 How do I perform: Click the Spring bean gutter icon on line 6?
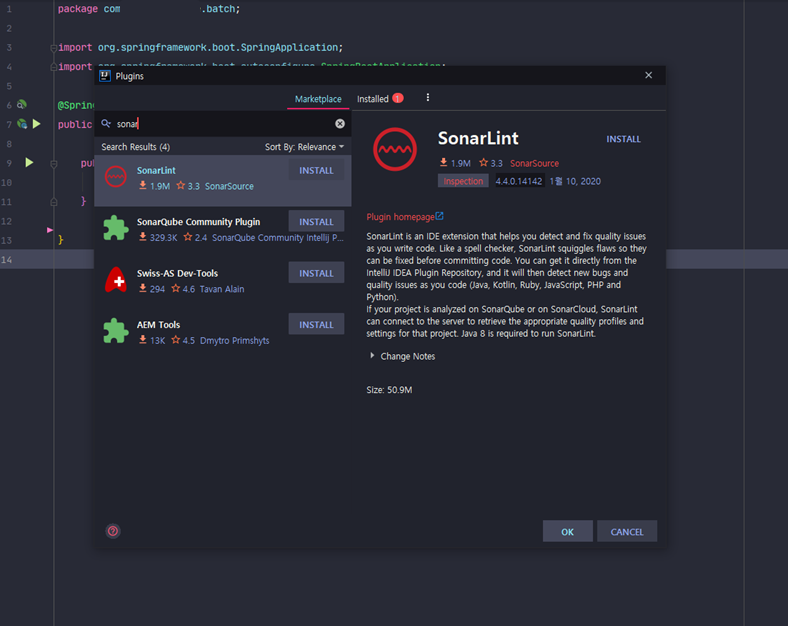pos(22,105)
